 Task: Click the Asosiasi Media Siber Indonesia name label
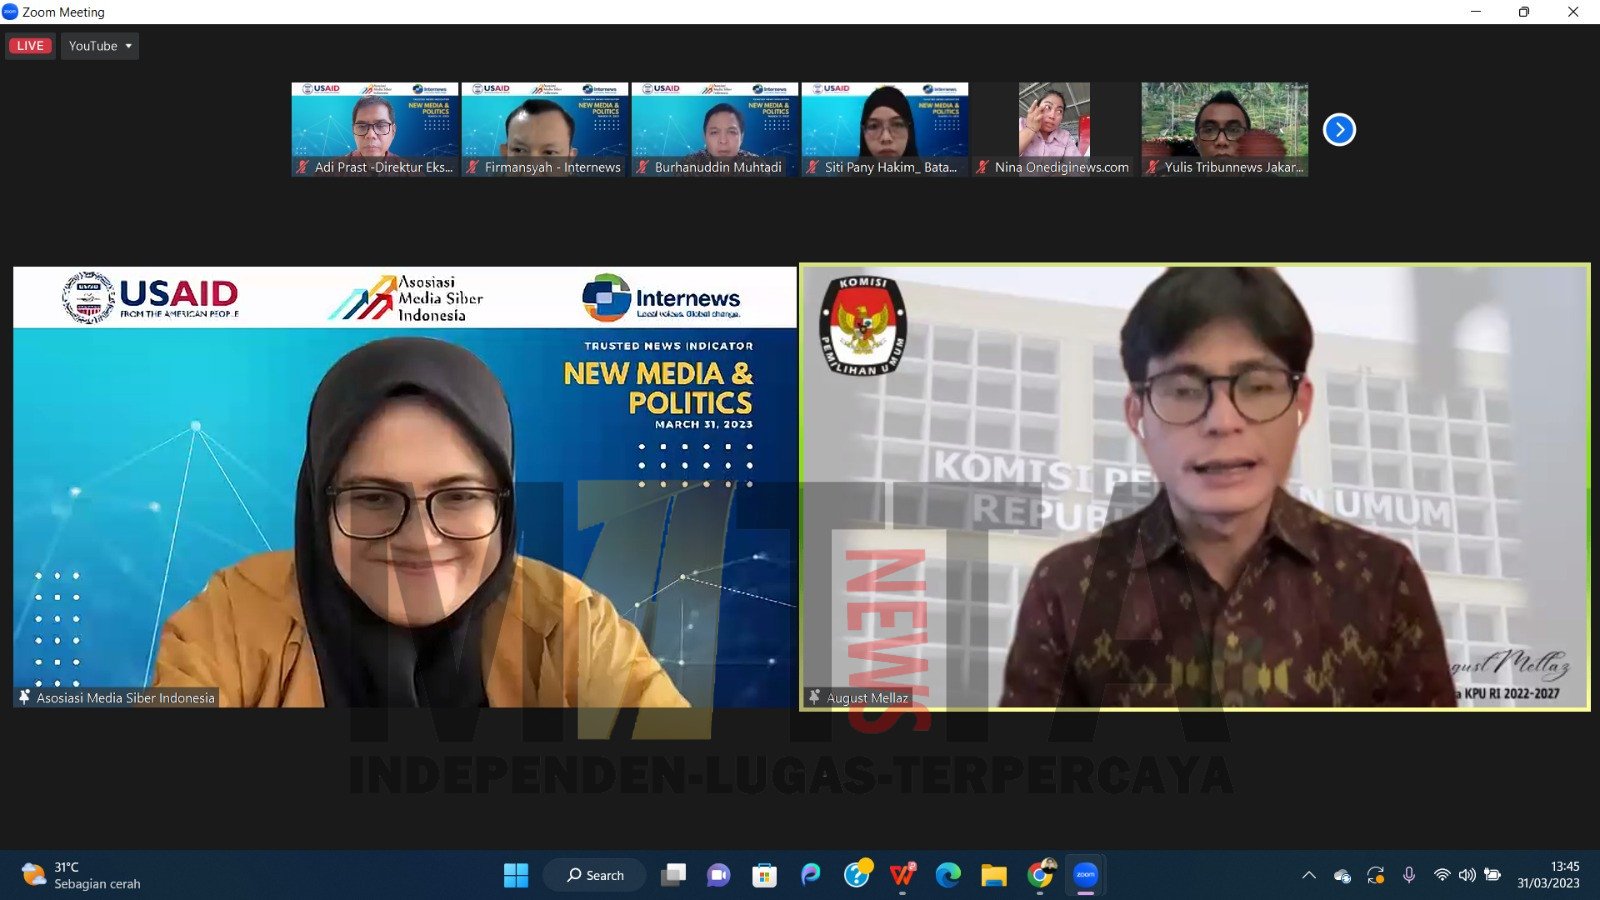pyautogui.click(x=125, y=698)
